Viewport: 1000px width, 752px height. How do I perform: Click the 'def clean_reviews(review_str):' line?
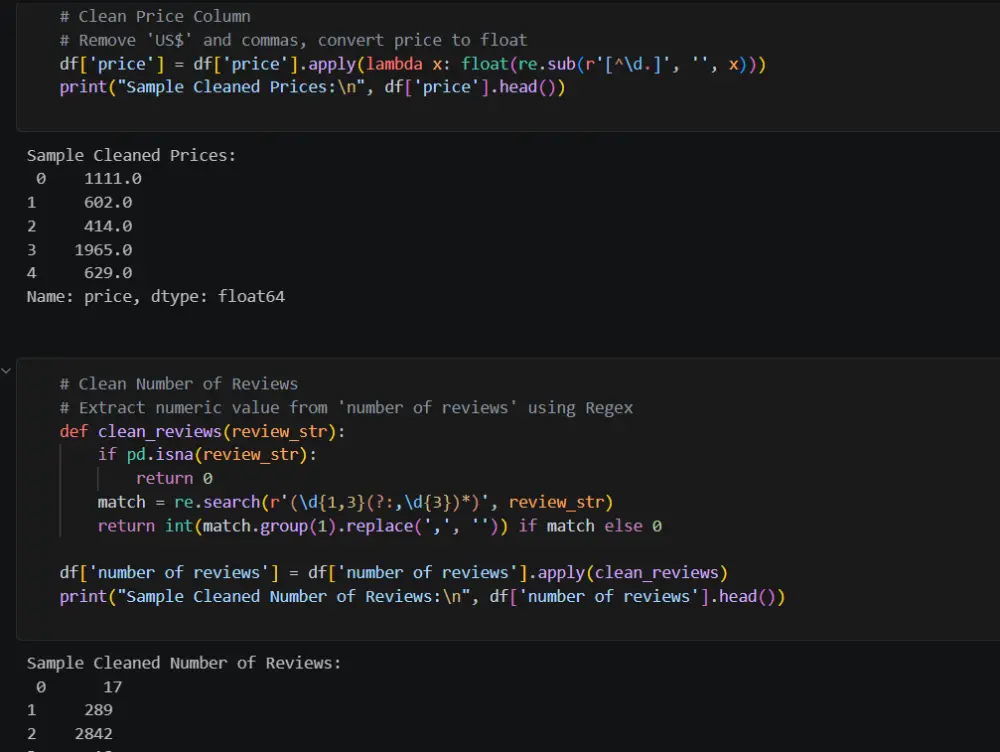coord(202,432)
